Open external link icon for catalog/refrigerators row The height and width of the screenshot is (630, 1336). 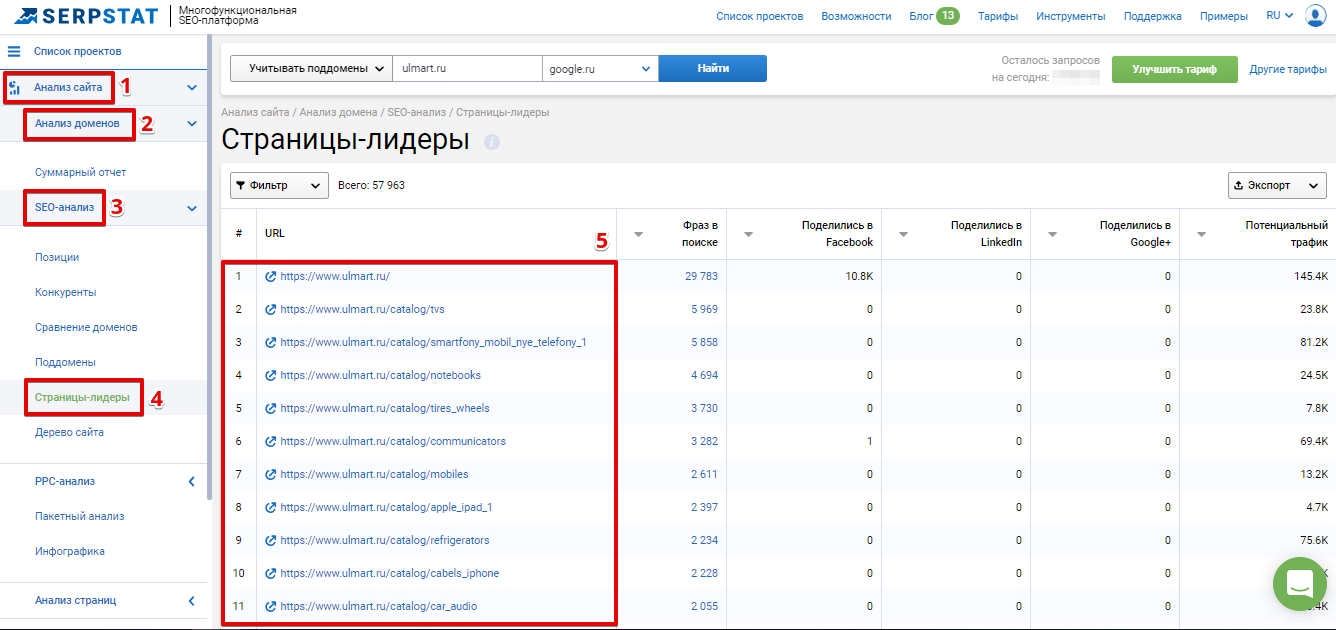pyautogui.click(x=270, y=540)
